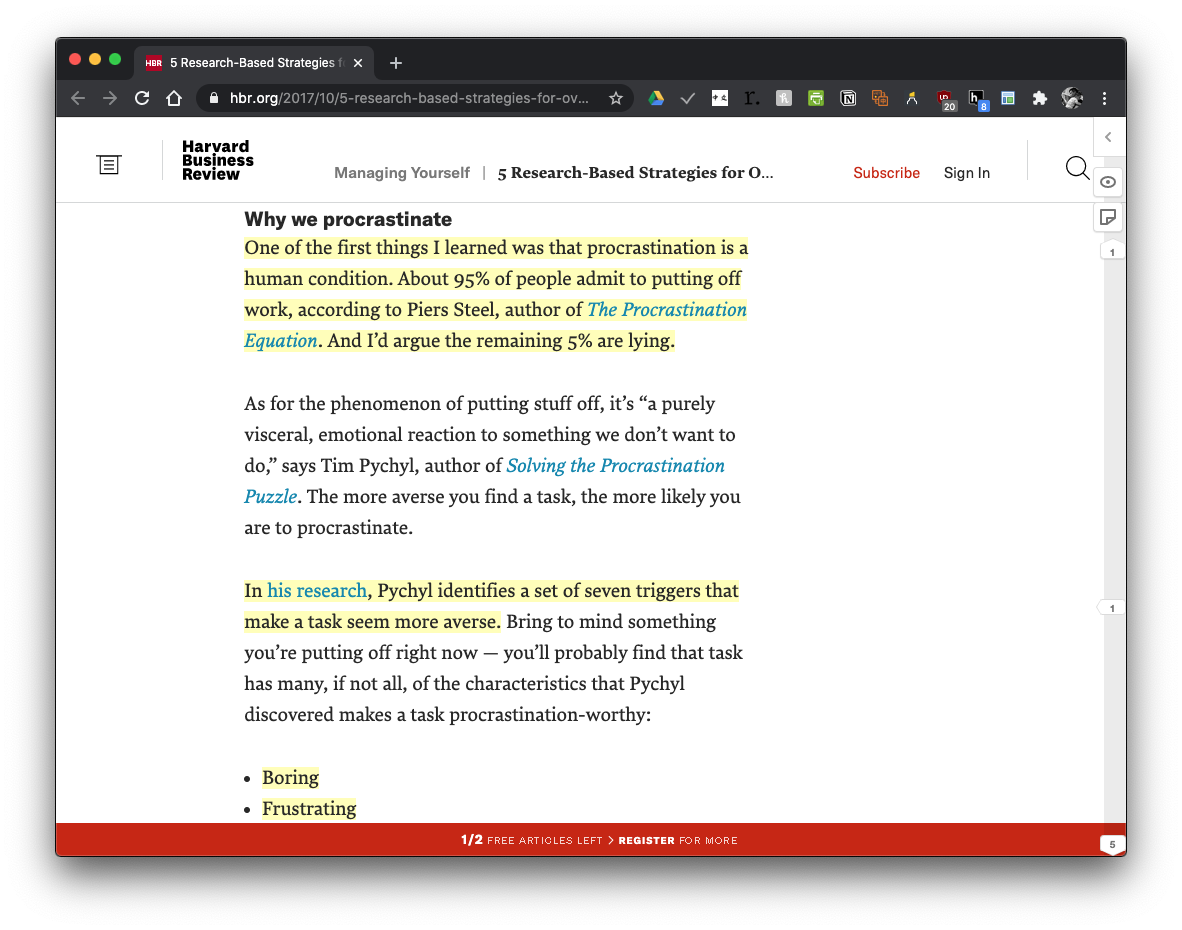Open the 'Managing Yourself' section link

pos(402,173)
